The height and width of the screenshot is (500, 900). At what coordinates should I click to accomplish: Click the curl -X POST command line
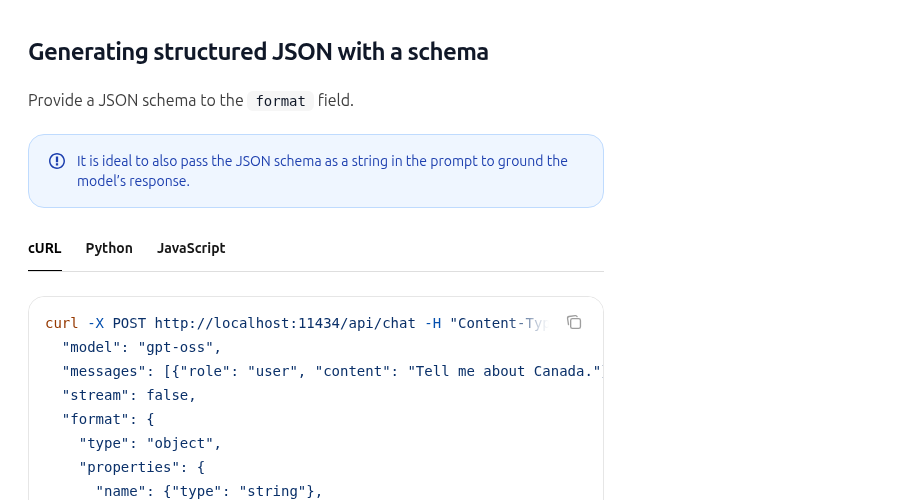tap(296, 323)
